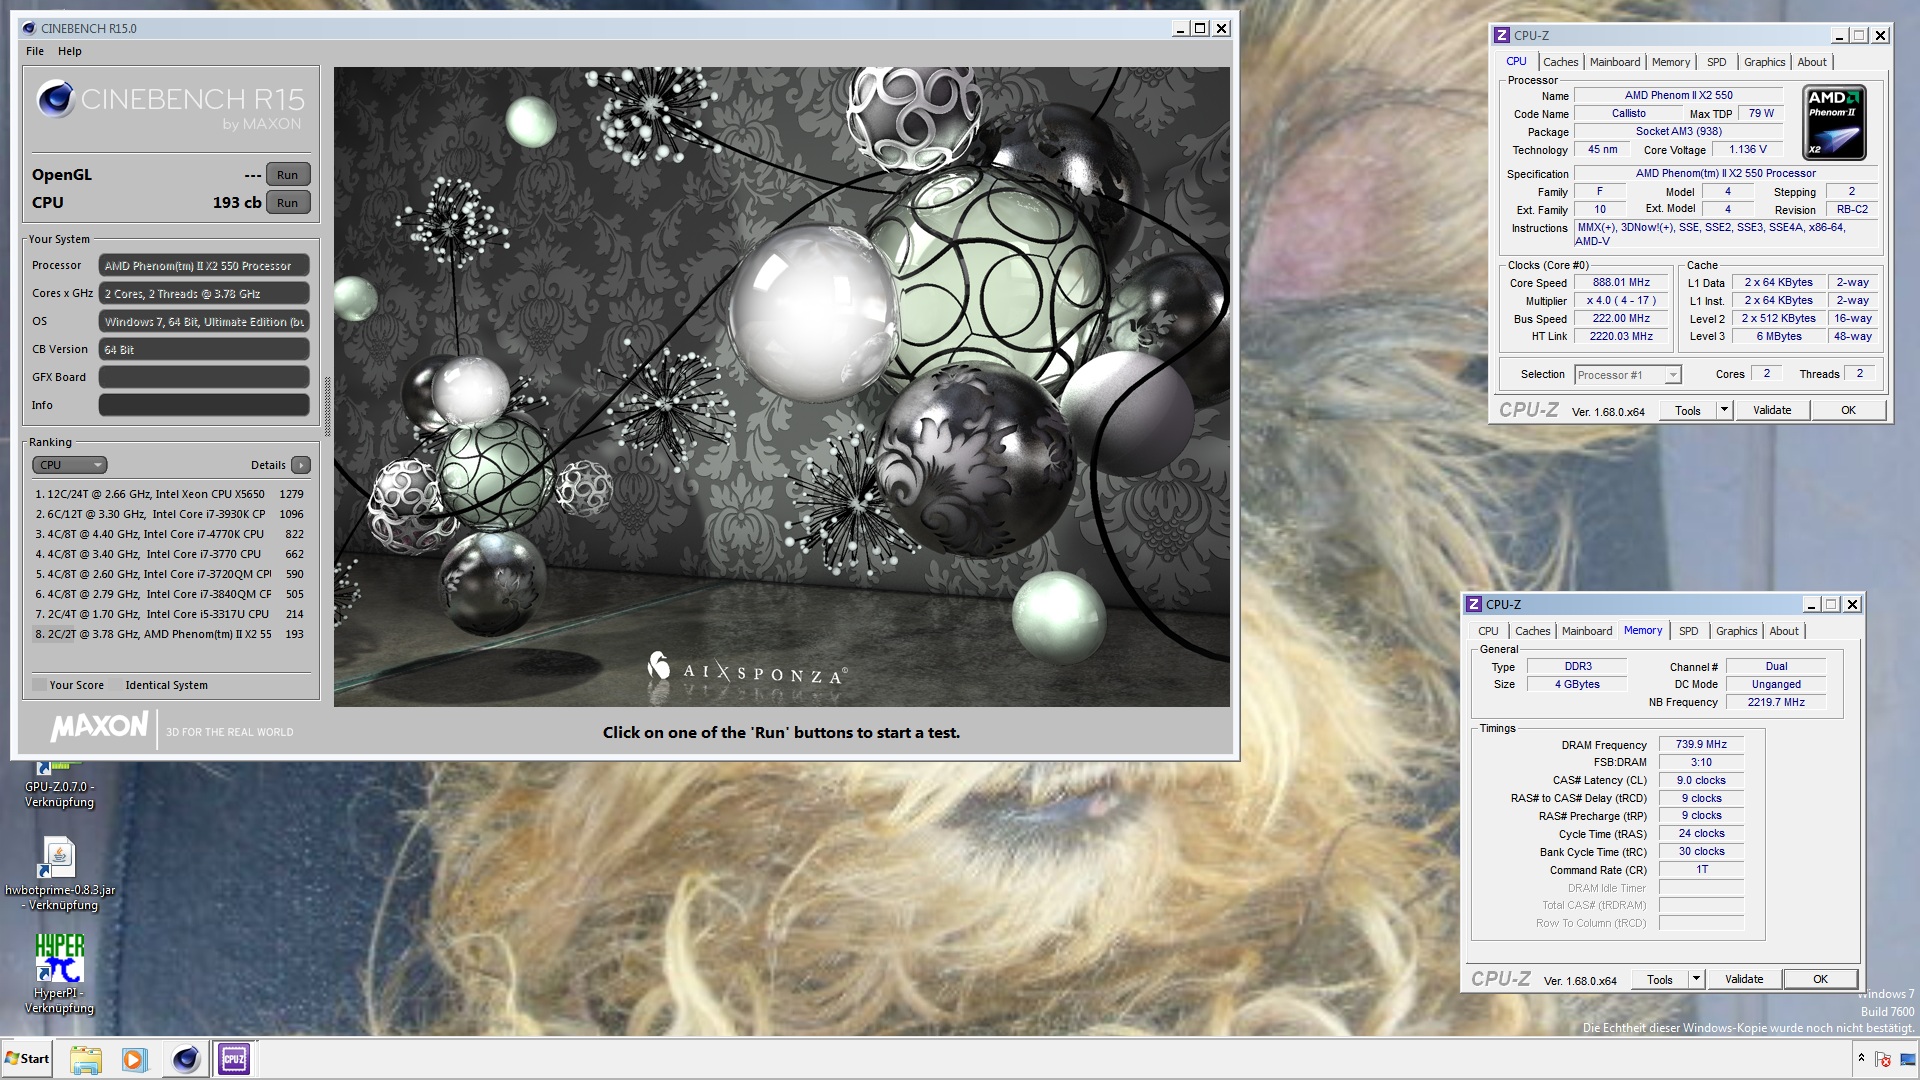Image resolution: width=1920 pixels, height=1080 pixels.
Task: Click the AMD Phenom II logo in CPU-Z
Action: (1834, 123)
